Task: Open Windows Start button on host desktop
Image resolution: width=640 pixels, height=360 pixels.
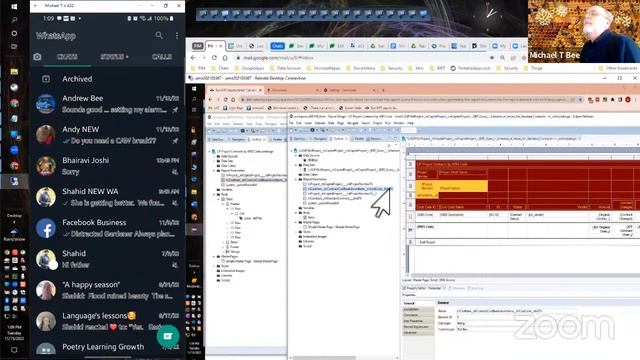Action: point(14,7)
